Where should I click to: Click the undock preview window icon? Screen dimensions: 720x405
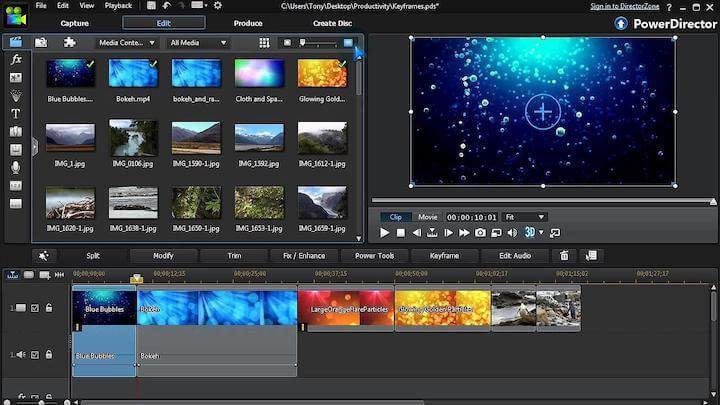(555, 233)
